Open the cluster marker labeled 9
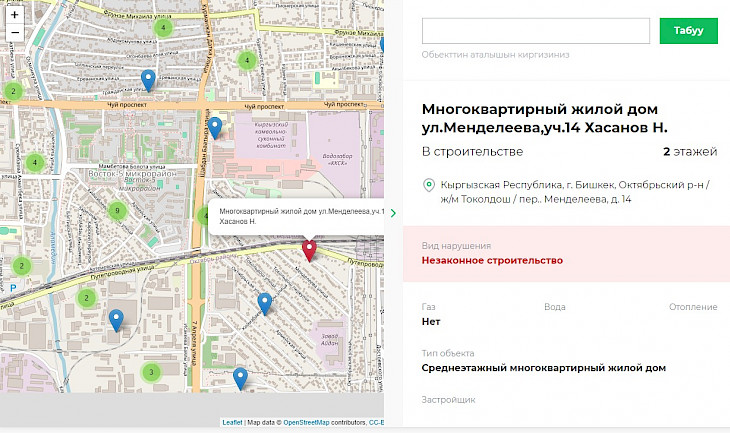Screen dimensions: 730x433 (118, 211)
